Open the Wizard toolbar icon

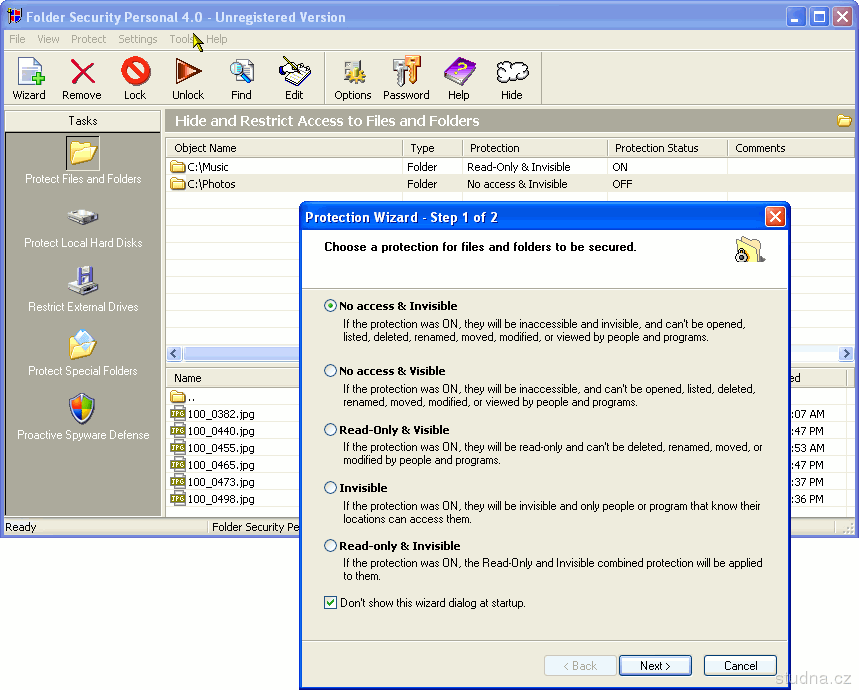tap(29, 78)
